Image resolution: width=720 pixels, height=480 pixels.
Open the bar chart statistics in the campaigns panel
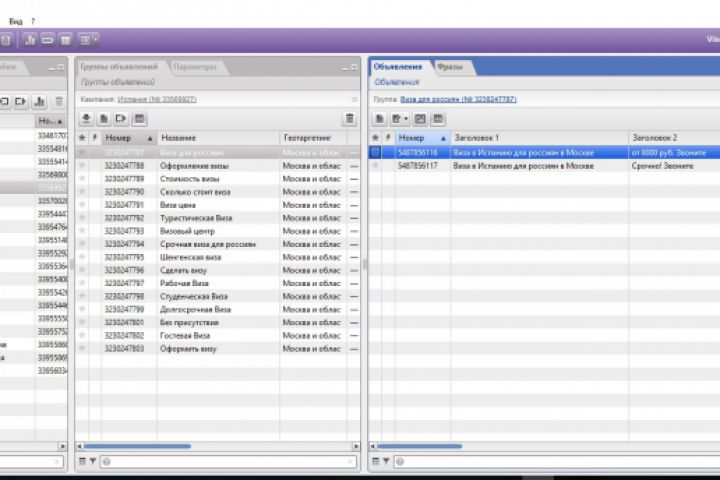(x=39, y=102)
